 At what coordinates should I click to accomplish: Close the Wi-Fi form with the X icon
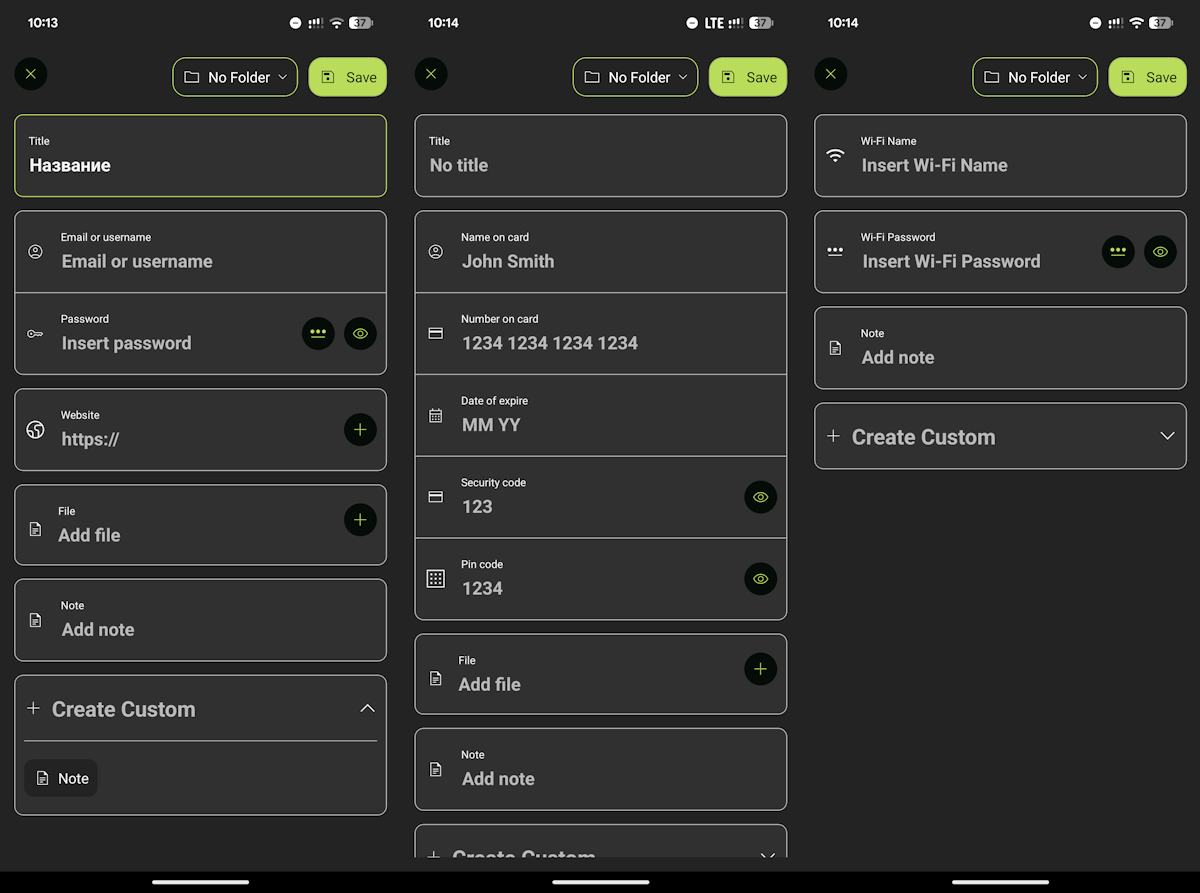coord(830,74)
